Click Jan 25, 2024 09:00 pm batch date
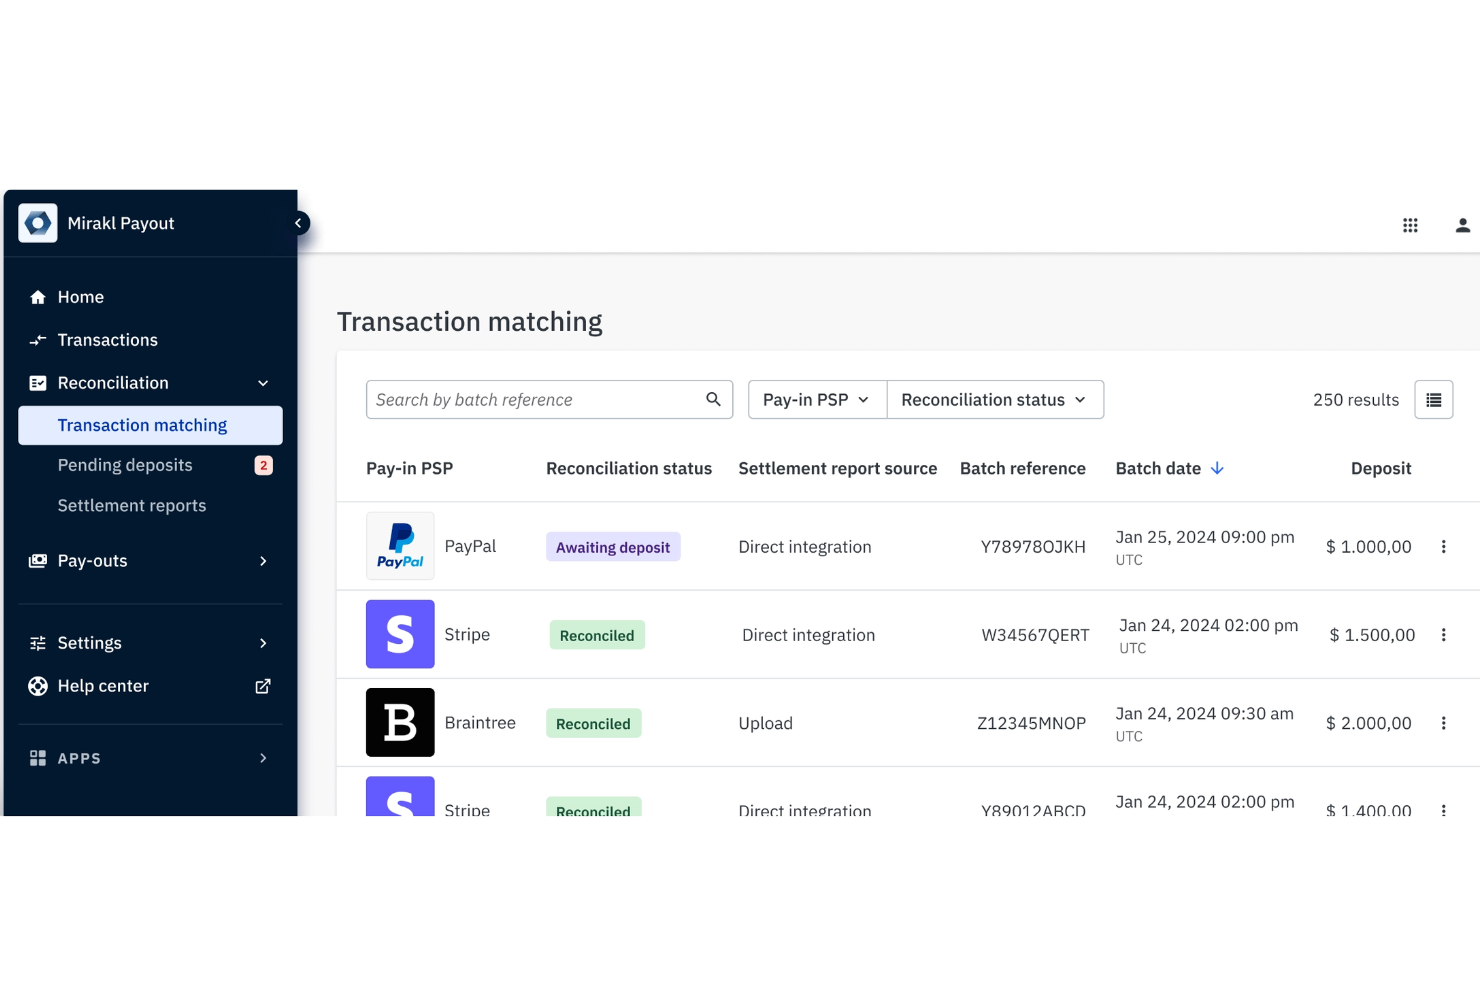This screenshot has width=1480, height=987. pos(1205,537)
